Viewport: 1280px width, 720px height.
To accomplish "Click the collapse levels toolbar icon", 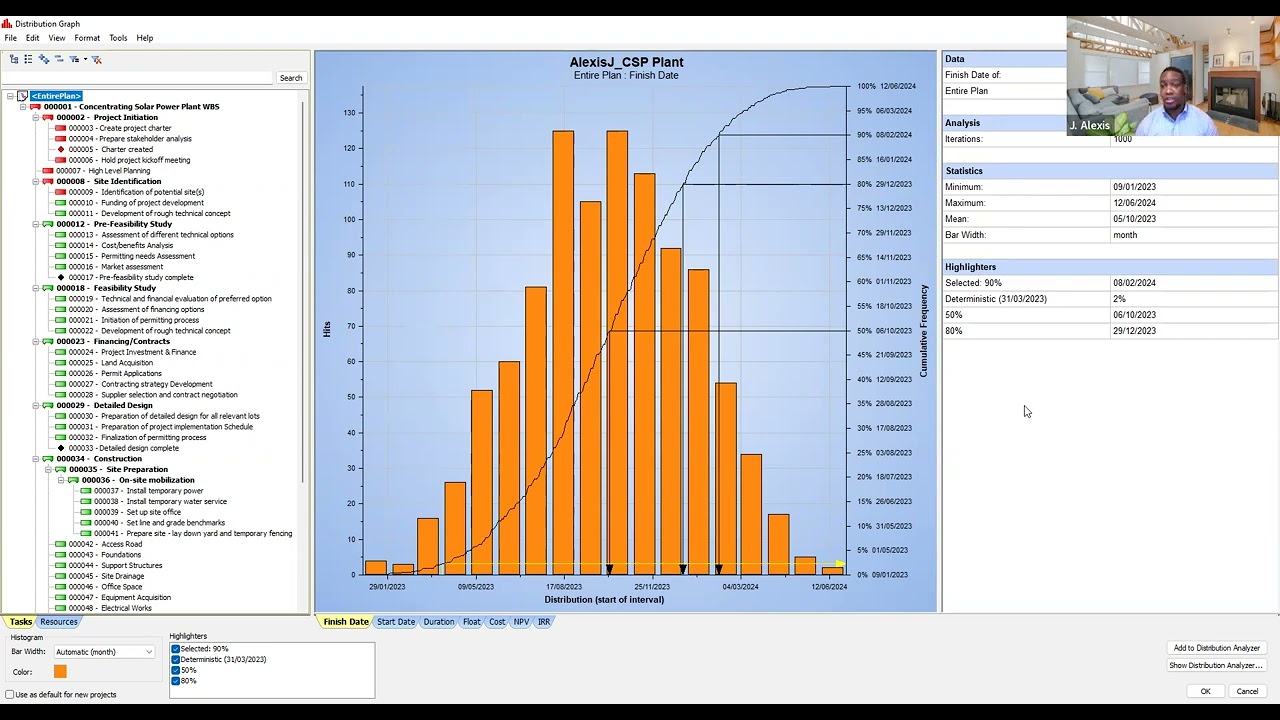I will pyautogui.click(x=59, y=59).
